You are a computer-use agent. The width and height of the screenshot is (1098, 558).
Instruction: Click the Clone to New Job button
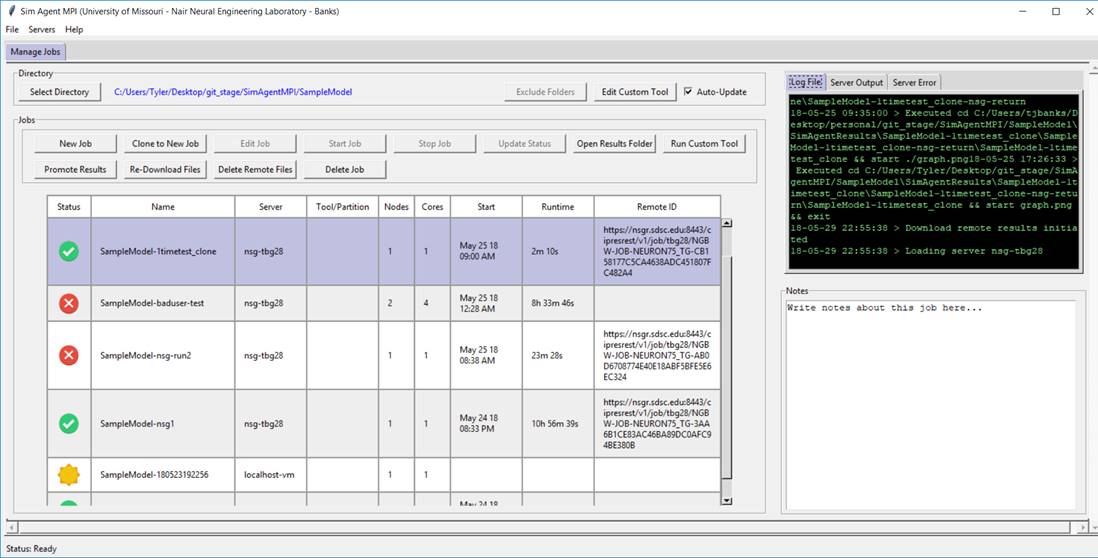pos(165,144)
